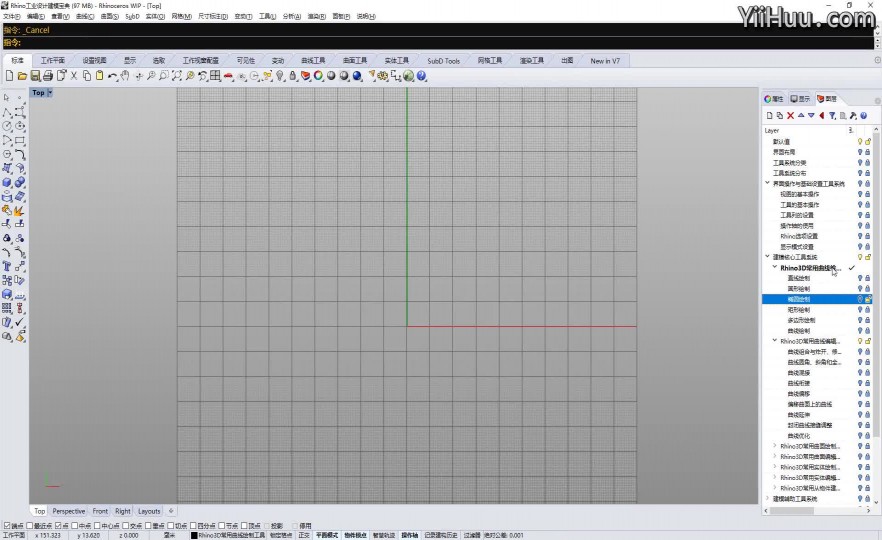Open the SubD menu
This screenshot has width=882, height=540.
132,16
